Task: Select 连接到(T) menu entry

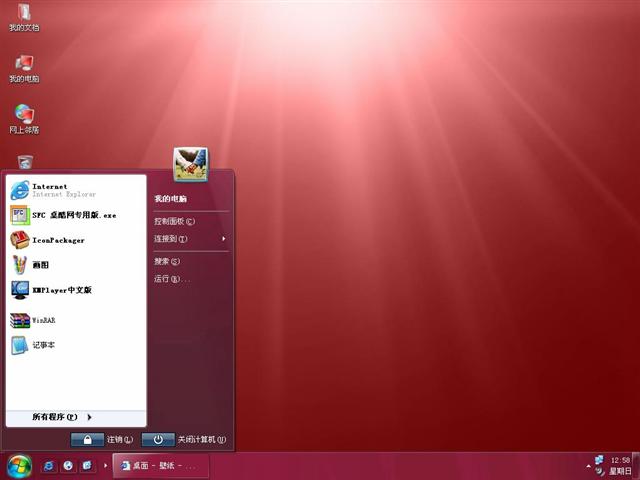Action: [171, 239]
